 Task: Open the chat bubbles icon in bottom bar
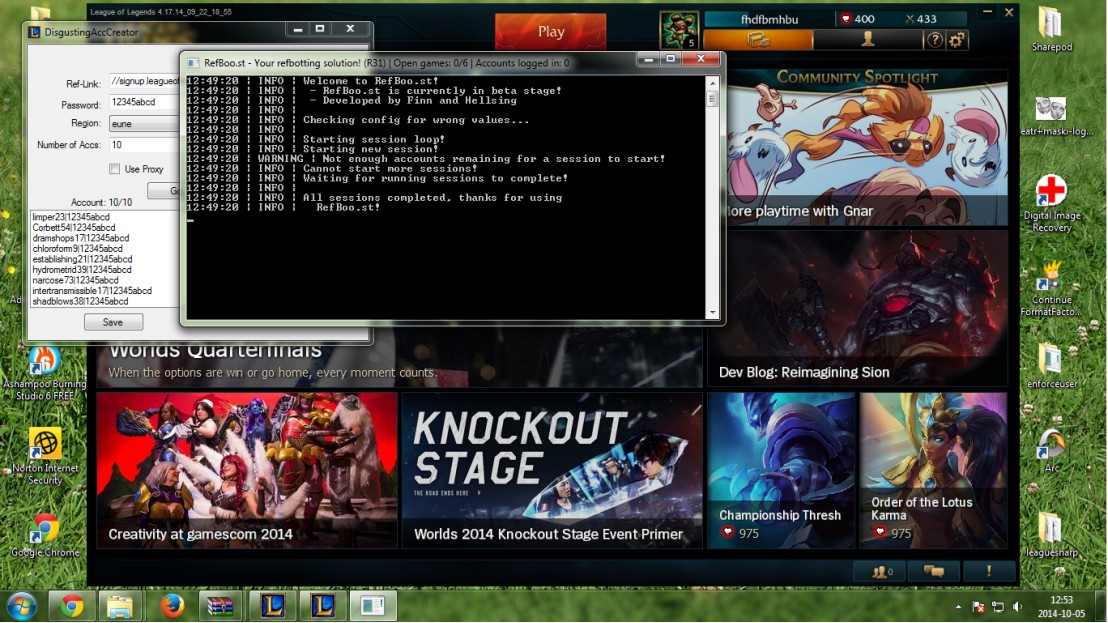[933, 571]
